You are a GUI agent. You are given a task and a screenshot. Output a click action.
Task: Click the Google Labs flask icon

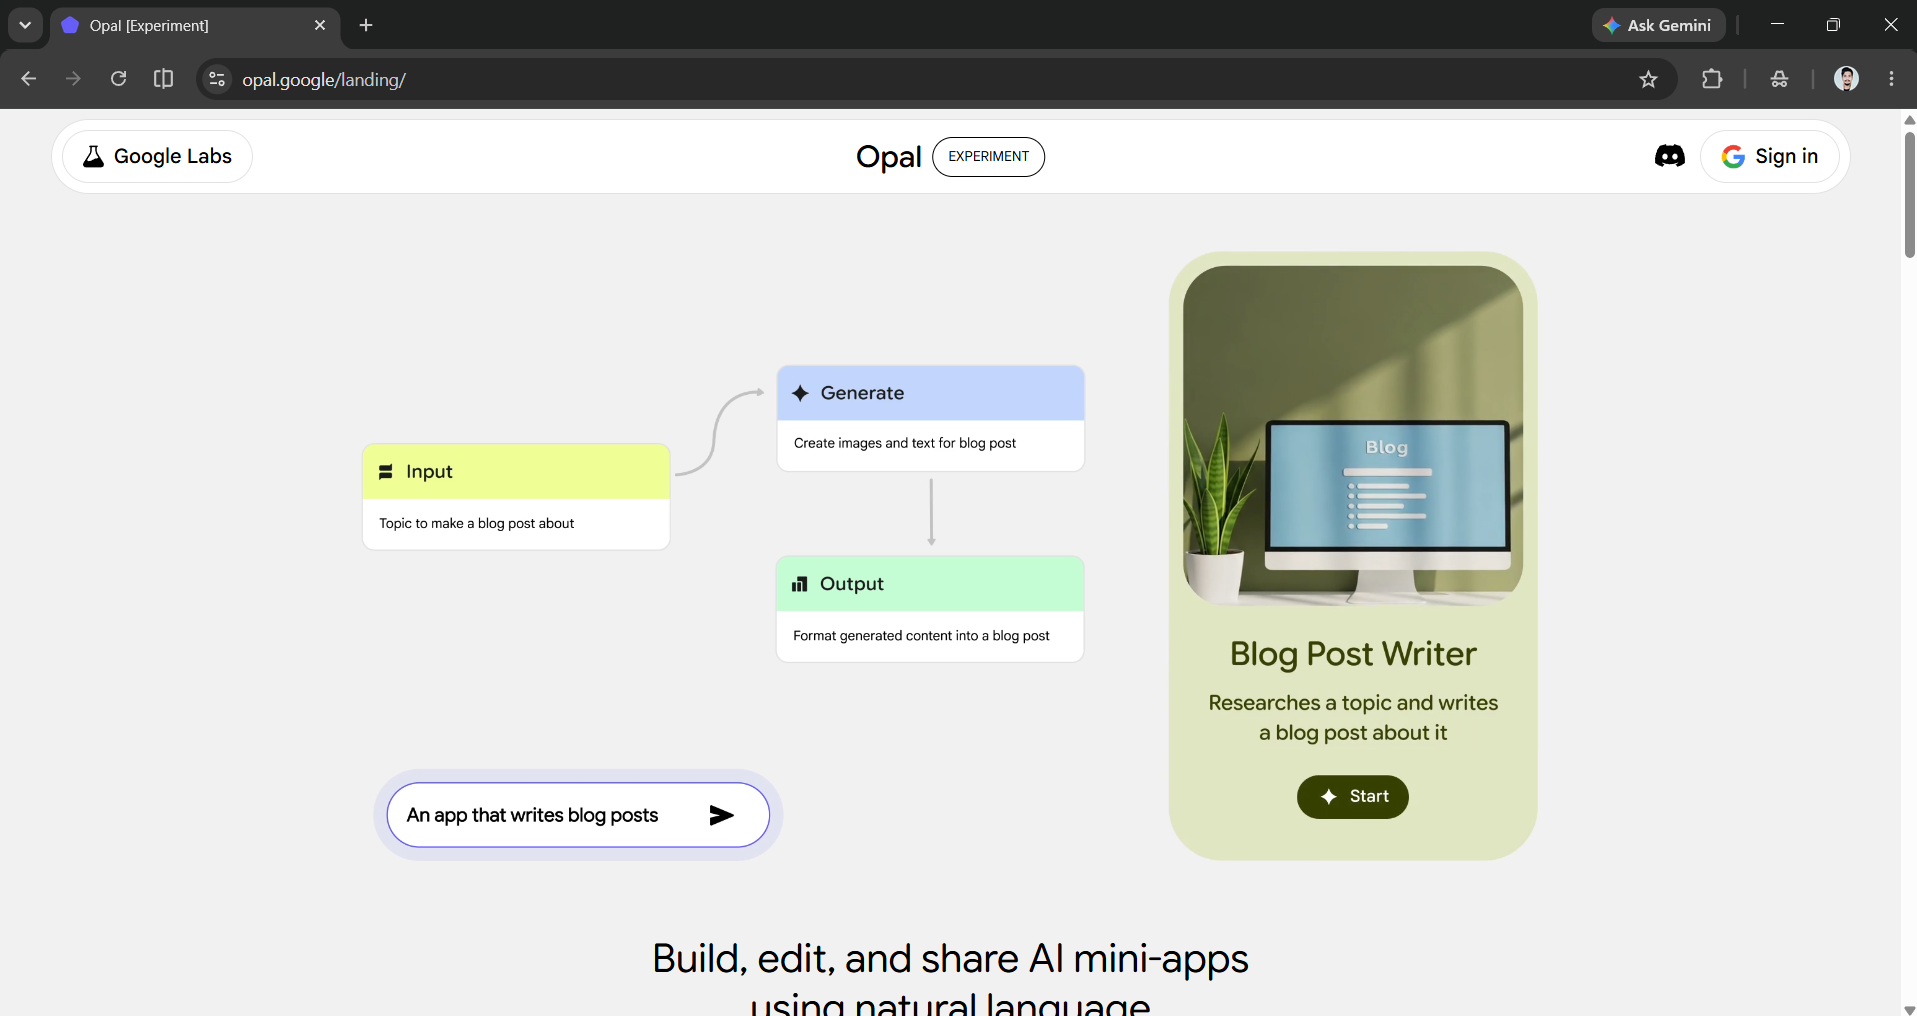pos(93,156)
